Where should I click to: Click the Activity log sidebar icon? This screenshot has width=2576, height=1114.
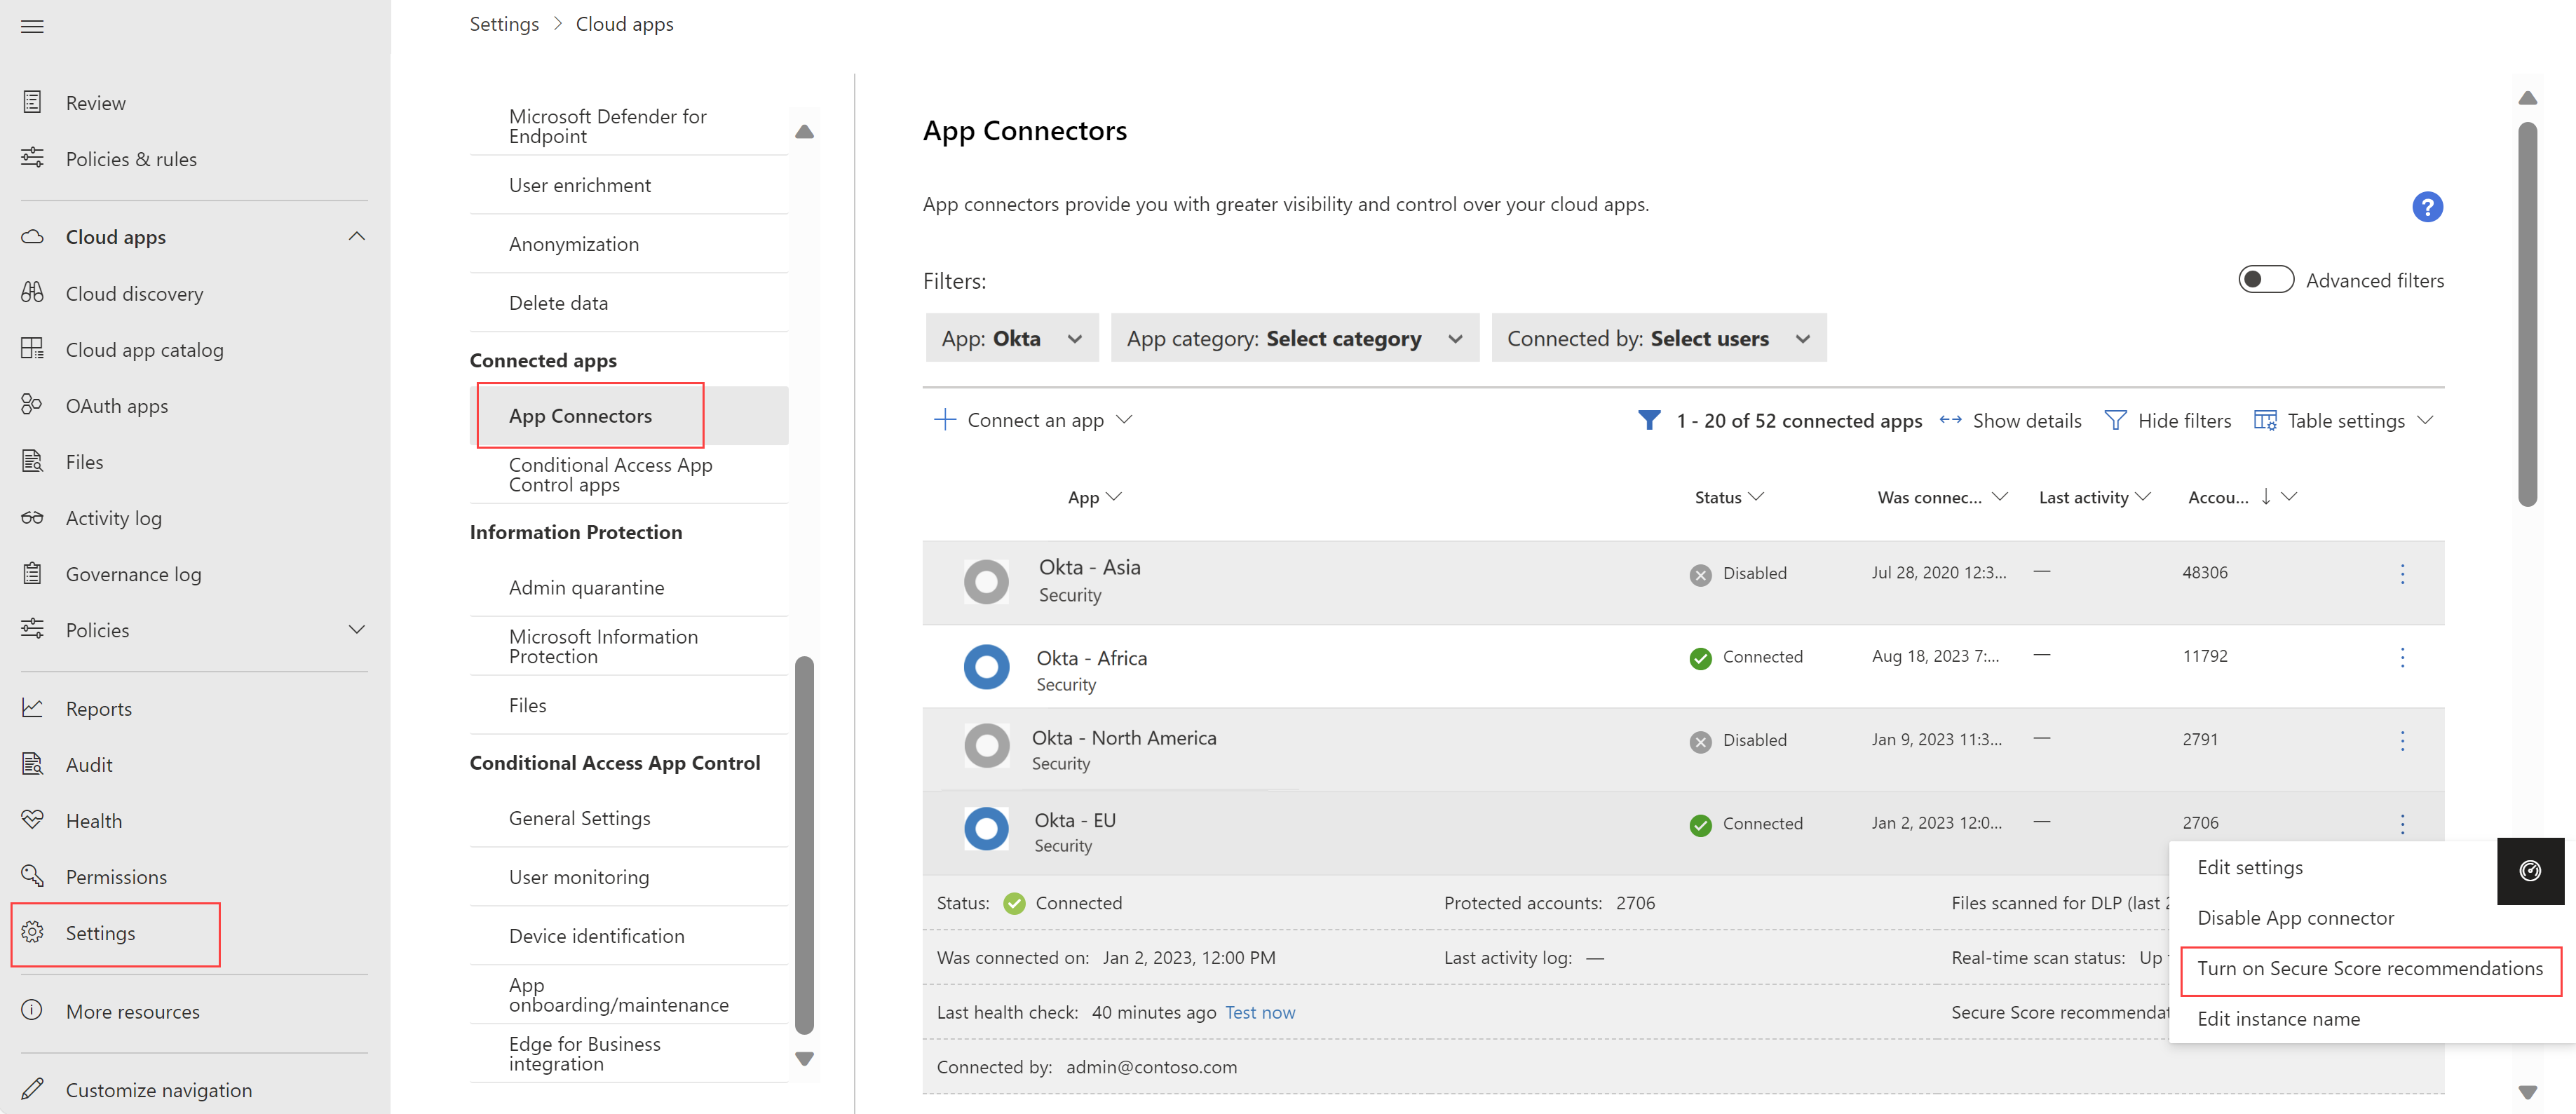click(x=32, y=516)
